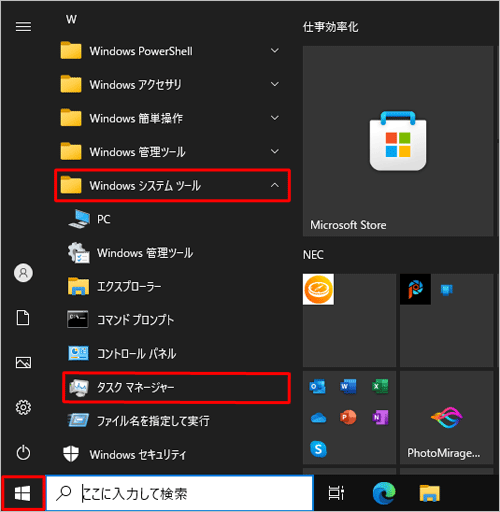Open the user account icon in sidebar
The height and width of the screenshot is (512, 500).
tap(23, 273)
